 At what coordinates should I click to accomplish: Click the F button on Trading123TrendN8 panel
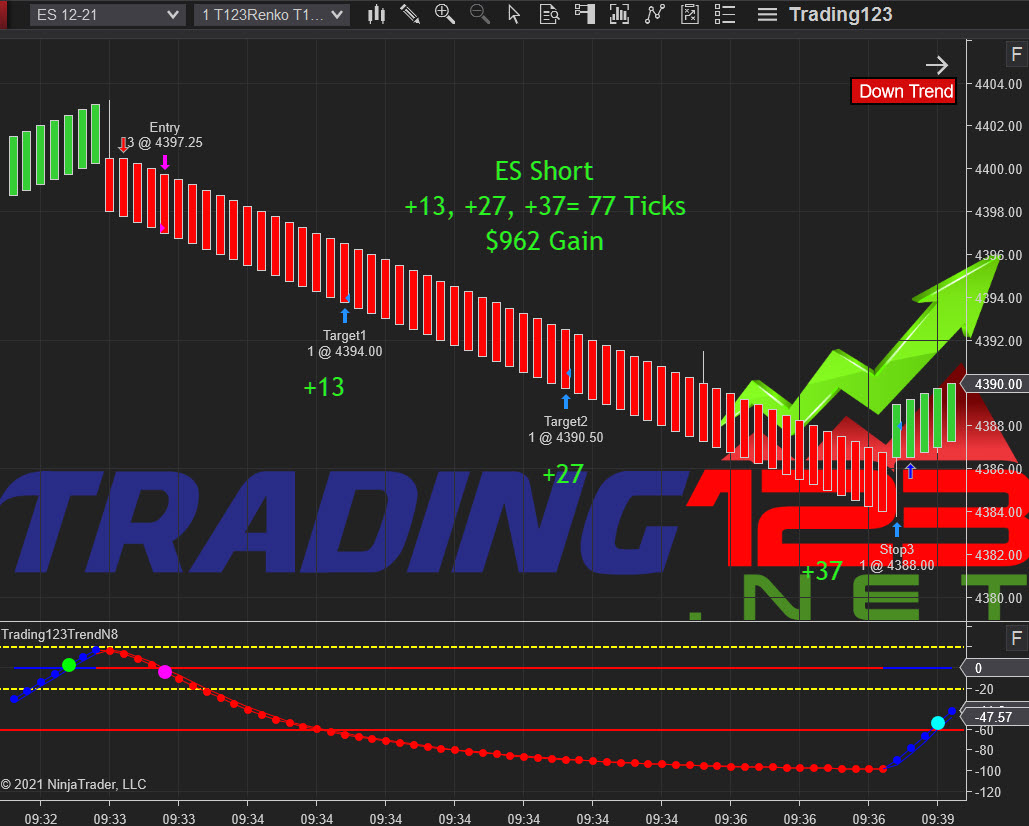[1017, 638]
